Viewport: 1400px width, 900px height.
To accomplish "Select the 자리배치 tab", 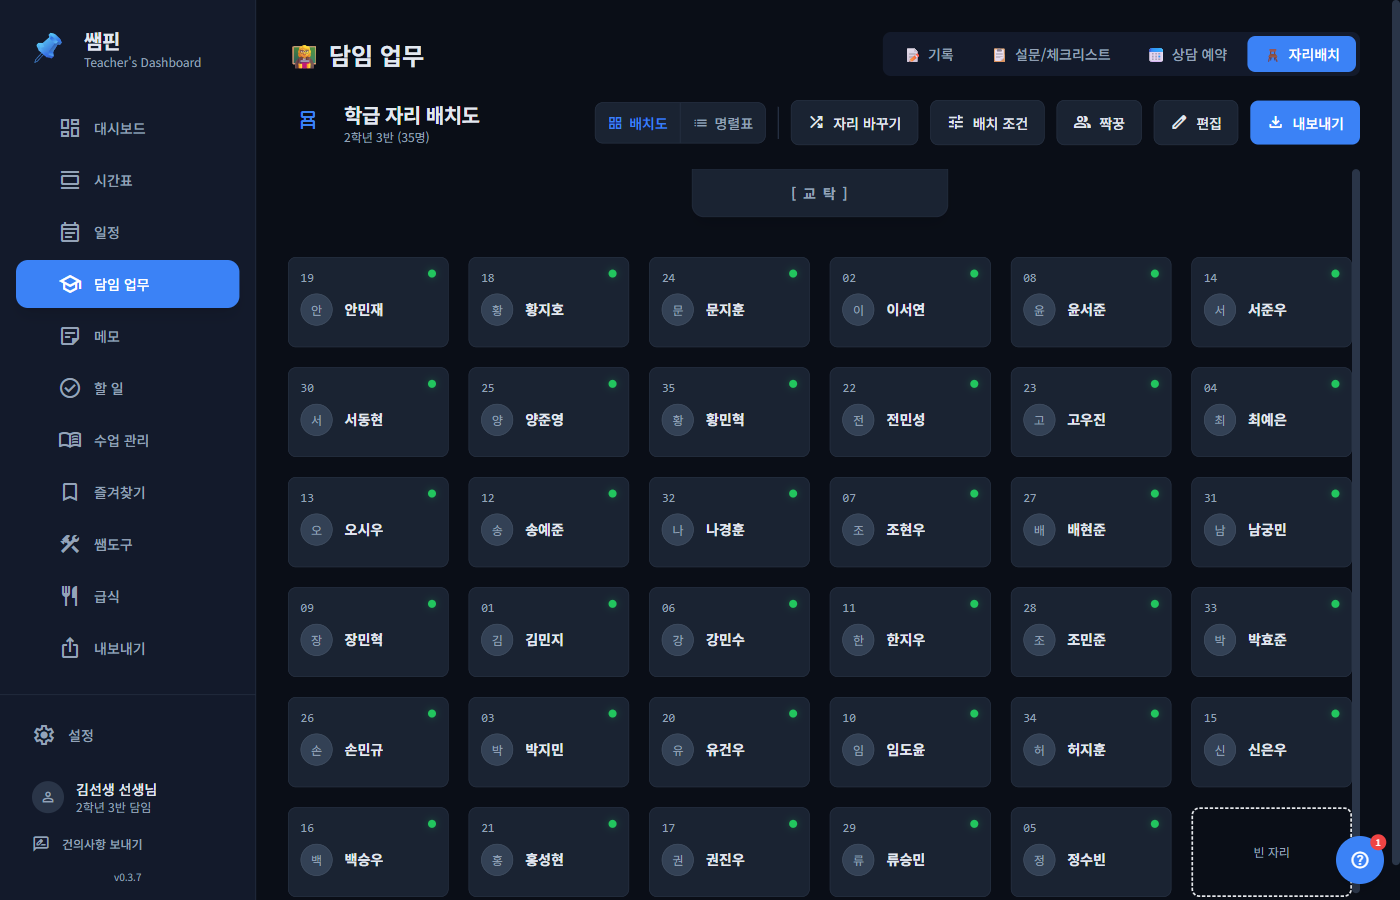I will [x=1302, y=54].
